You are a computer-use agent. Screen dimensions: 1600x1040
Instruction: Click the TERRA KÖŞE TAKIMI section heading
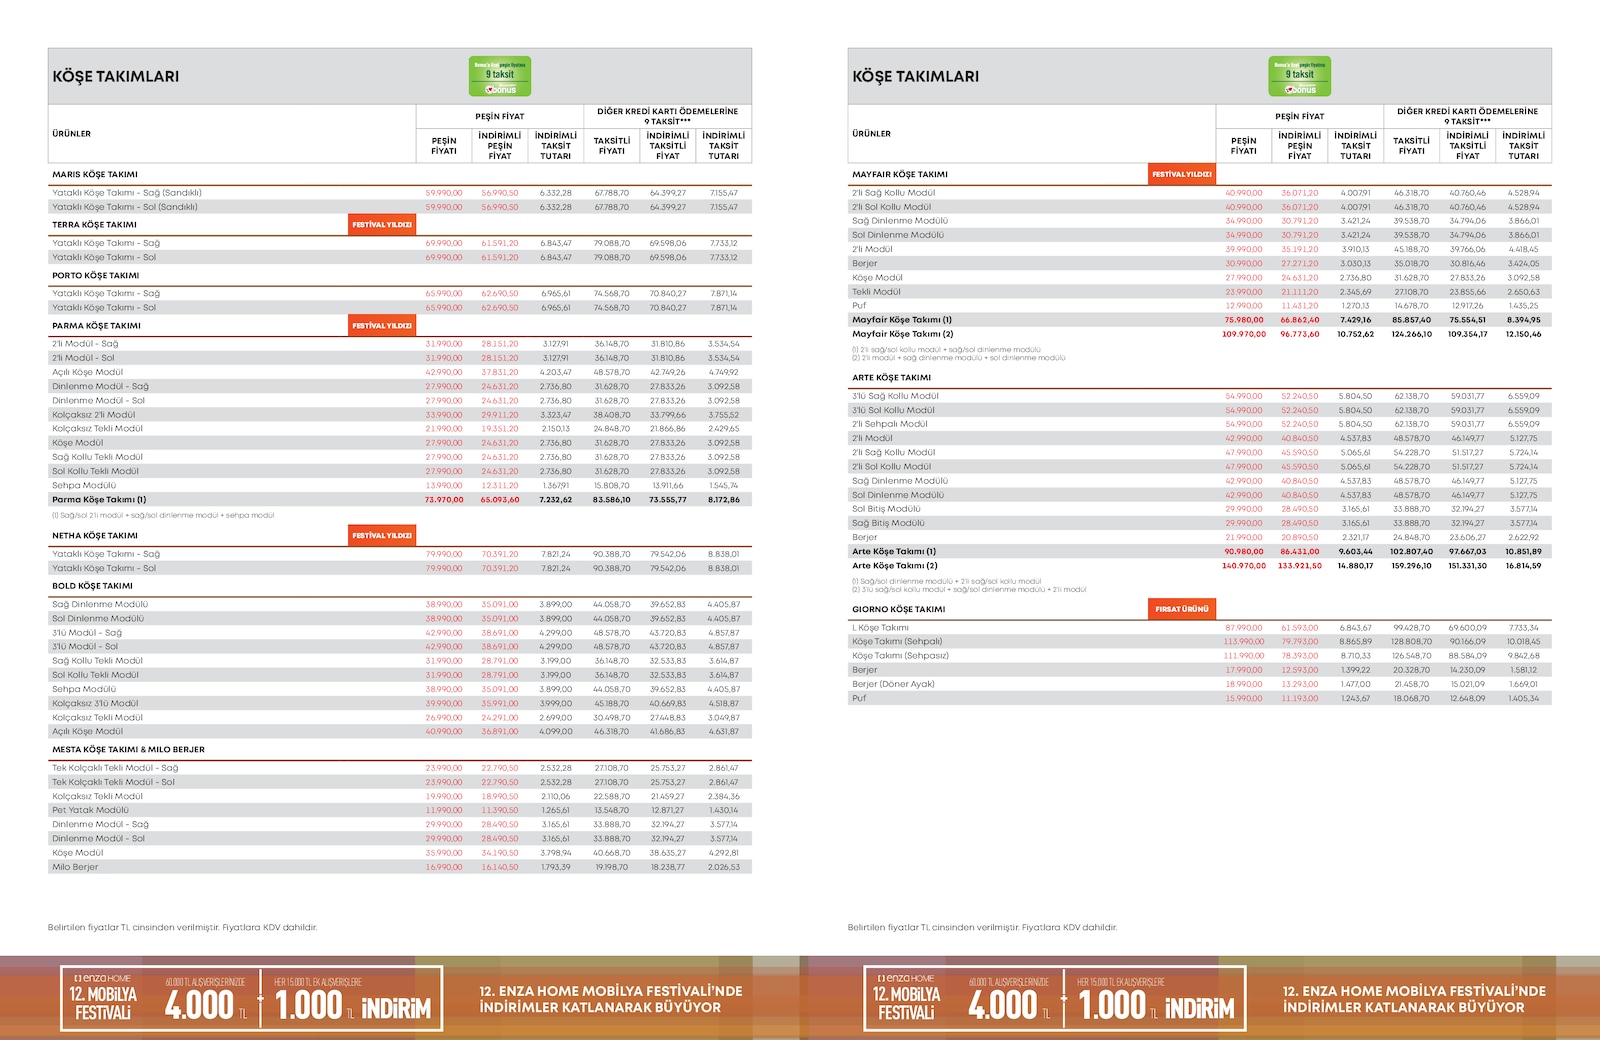pos(95,225)
